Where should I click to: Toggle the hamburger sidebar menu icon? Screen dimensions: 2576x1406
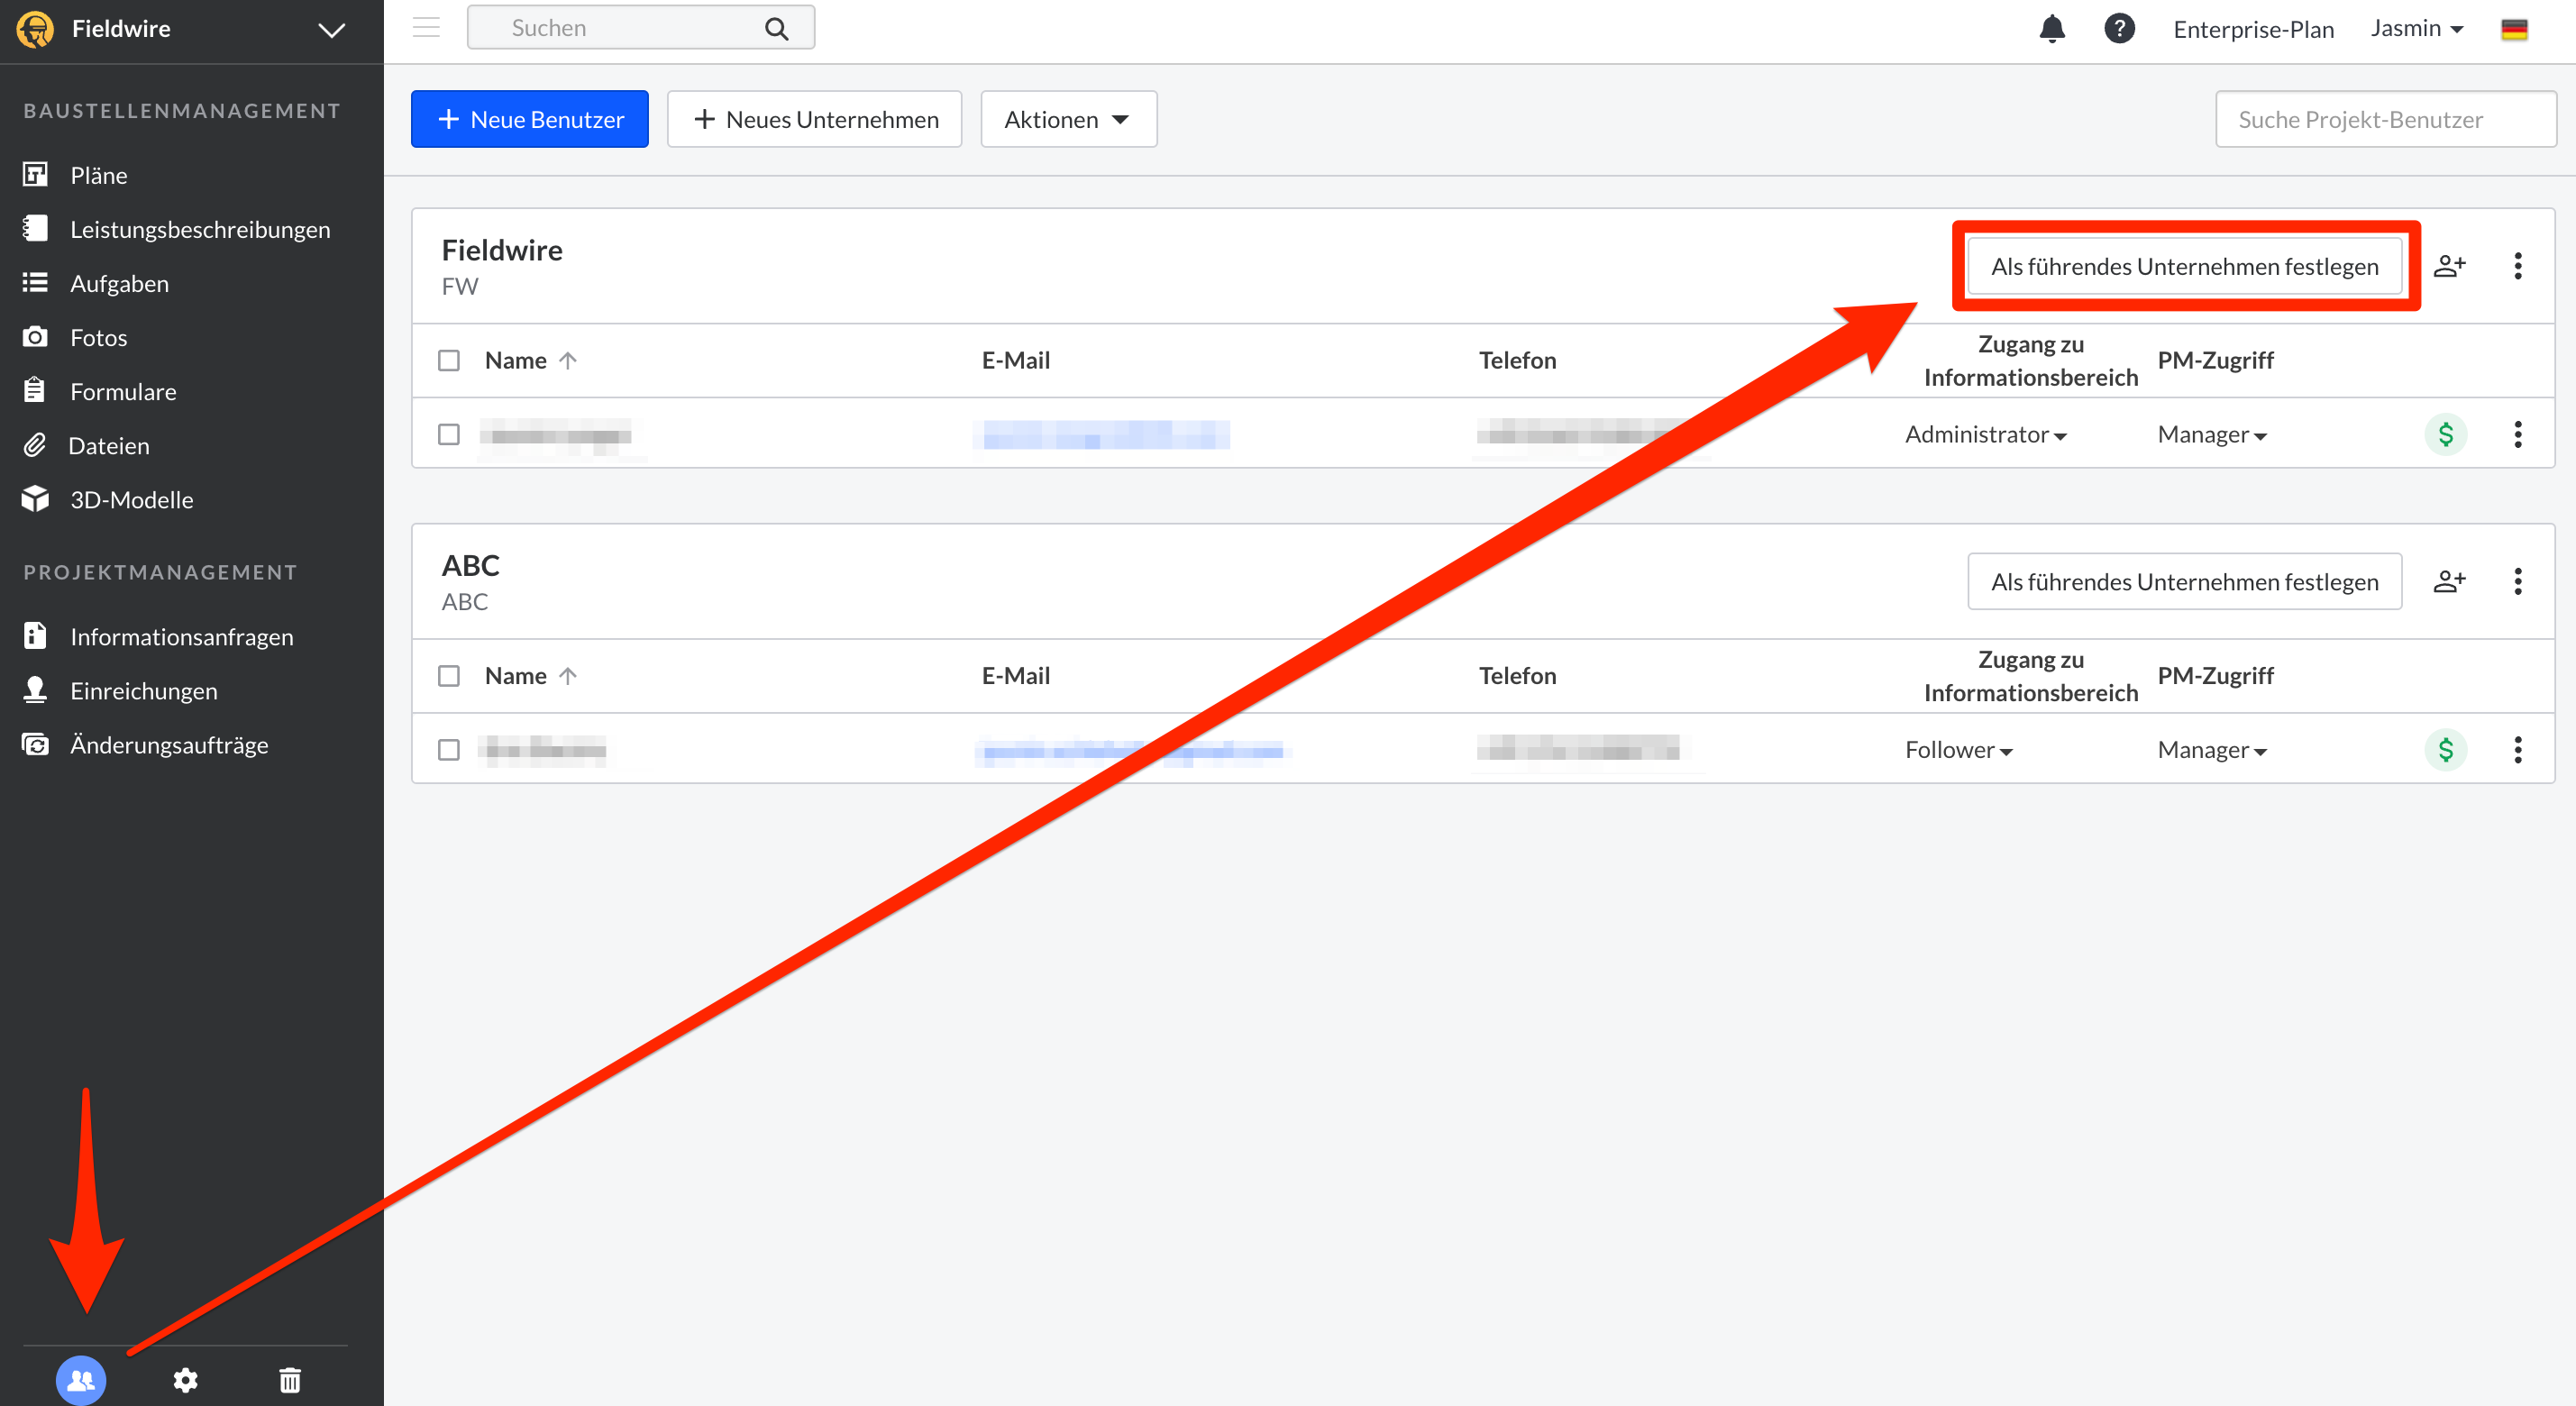[x=427, y=27]
